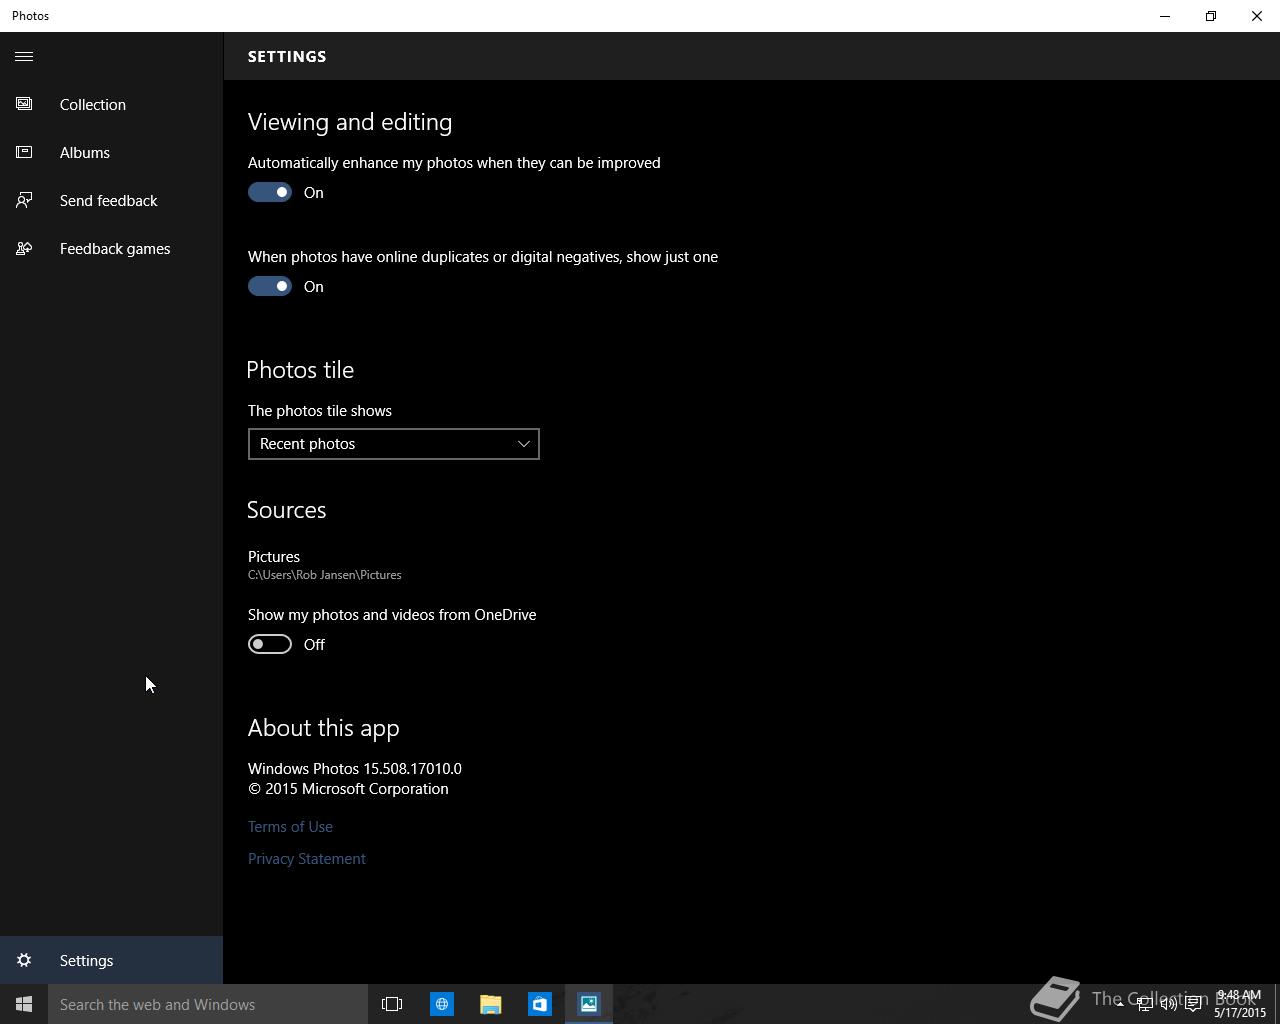Select the Pictures source folder entry
Image resolution: width=1280 pixels, height=1024 pixels.
click(x=325, y=565)
